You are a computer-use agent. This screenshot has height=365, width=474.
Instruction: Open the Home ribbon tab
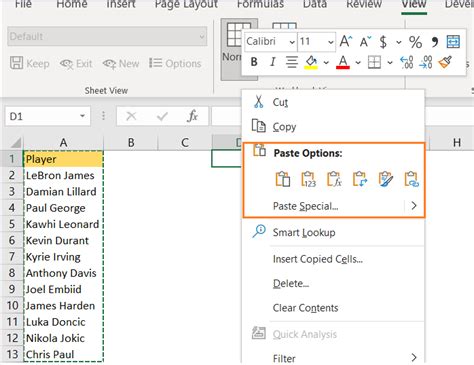tap(72, 4)
